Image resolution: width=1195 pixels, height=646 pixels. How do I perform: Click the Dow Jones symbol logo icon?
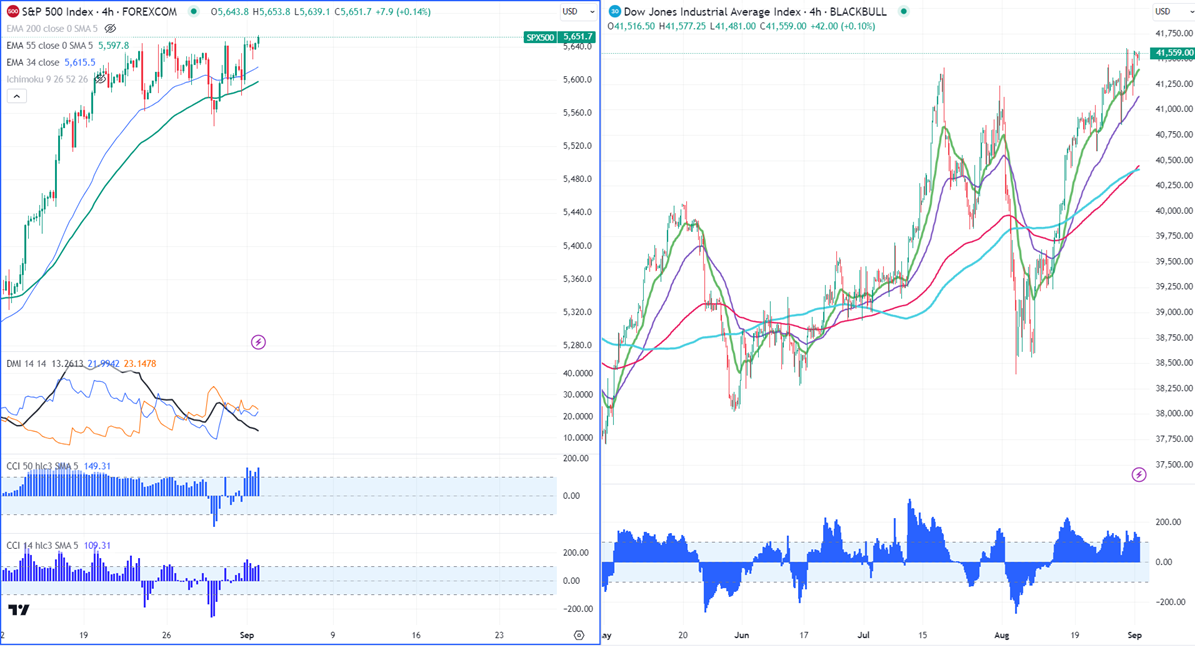coord(614,11)
